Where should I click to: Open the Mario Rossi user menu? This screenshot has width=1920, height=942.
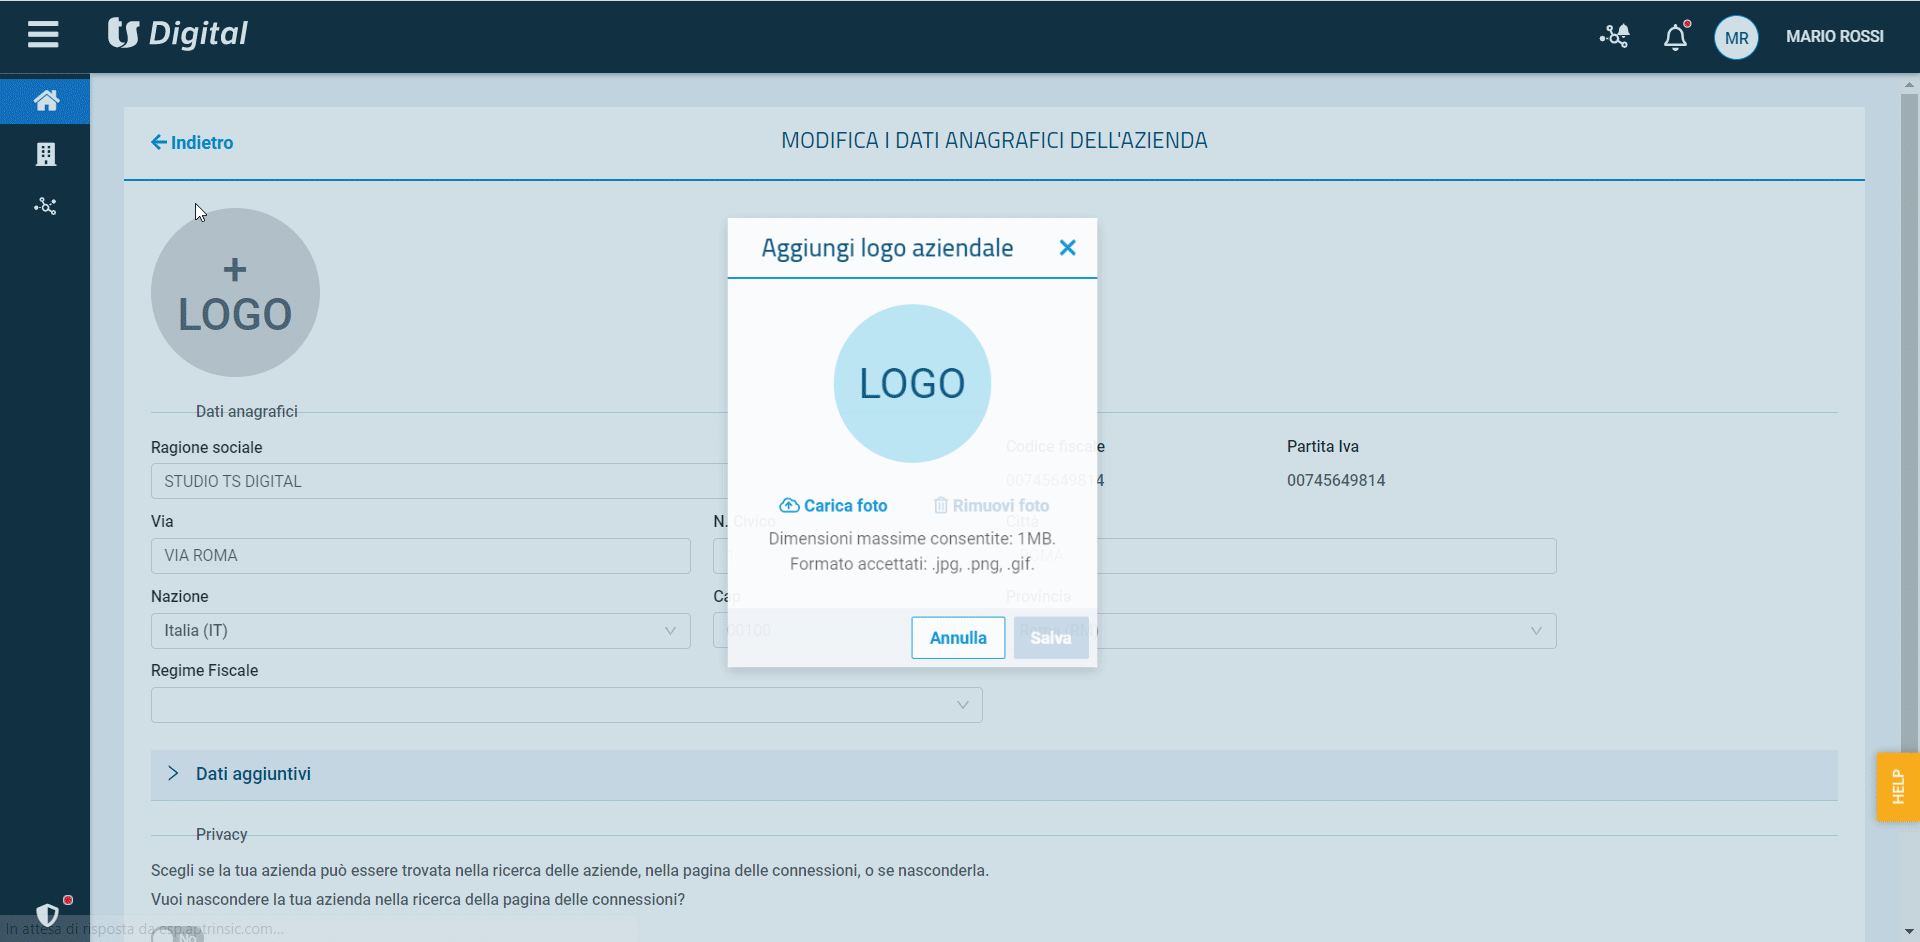[1835, 36]
